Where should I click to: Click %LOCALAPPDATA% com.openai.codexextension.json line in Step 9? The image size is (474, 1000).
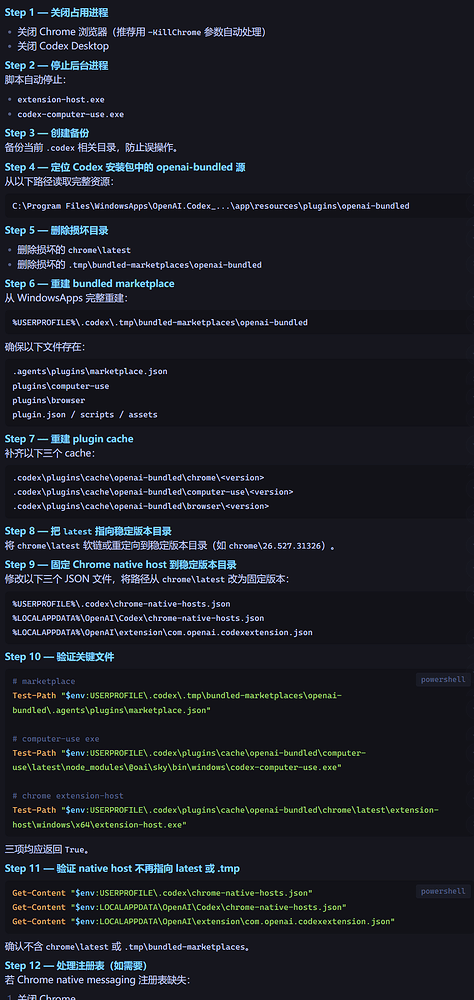(x=162, y=633)
